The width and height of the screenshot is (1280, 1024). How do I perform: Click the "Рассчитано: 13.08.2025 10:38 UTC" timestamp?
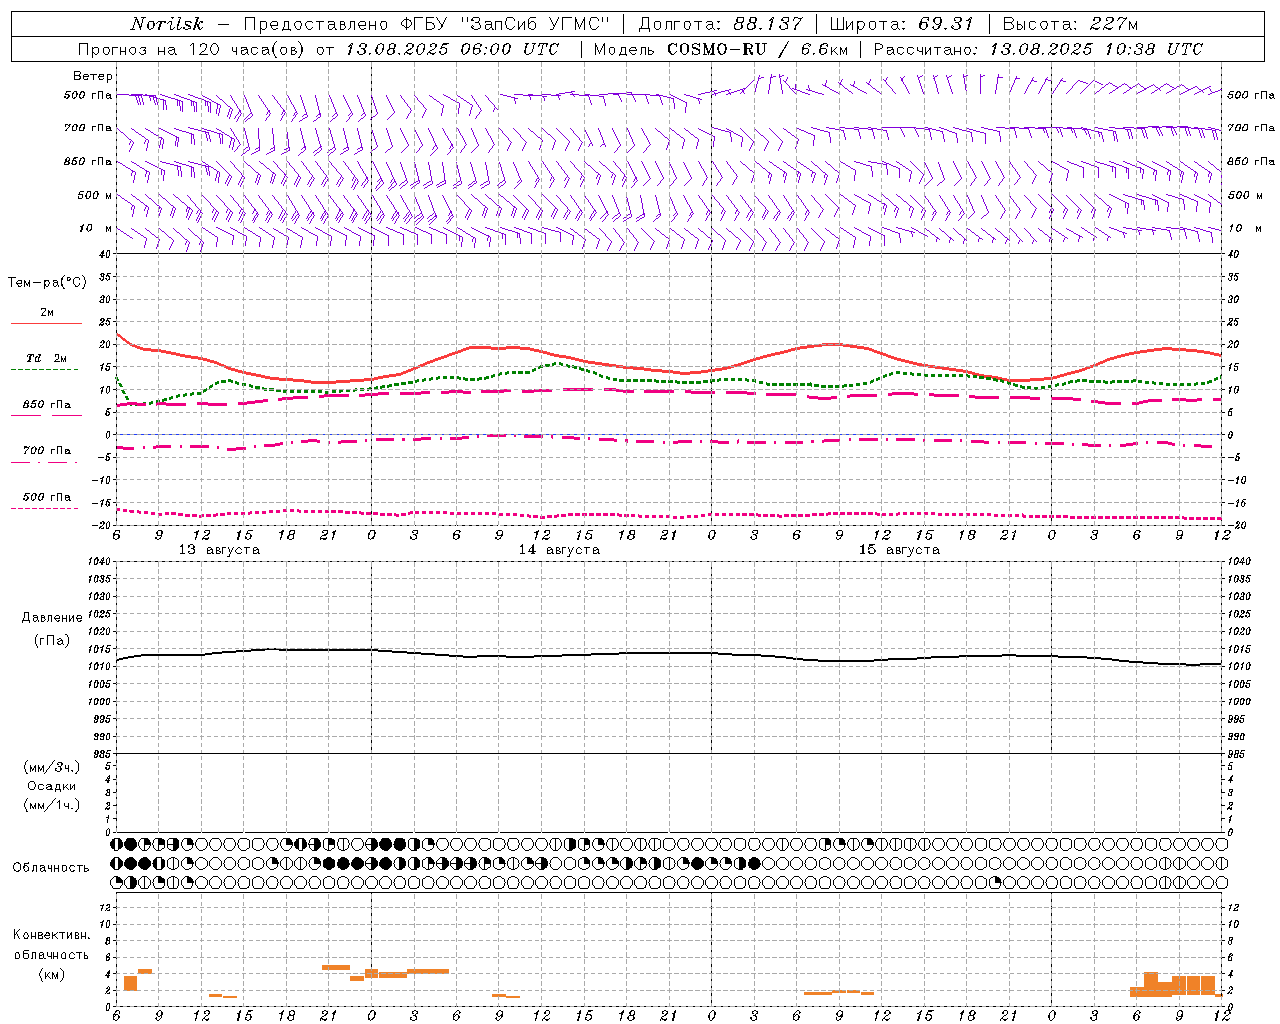(1038, 49)
